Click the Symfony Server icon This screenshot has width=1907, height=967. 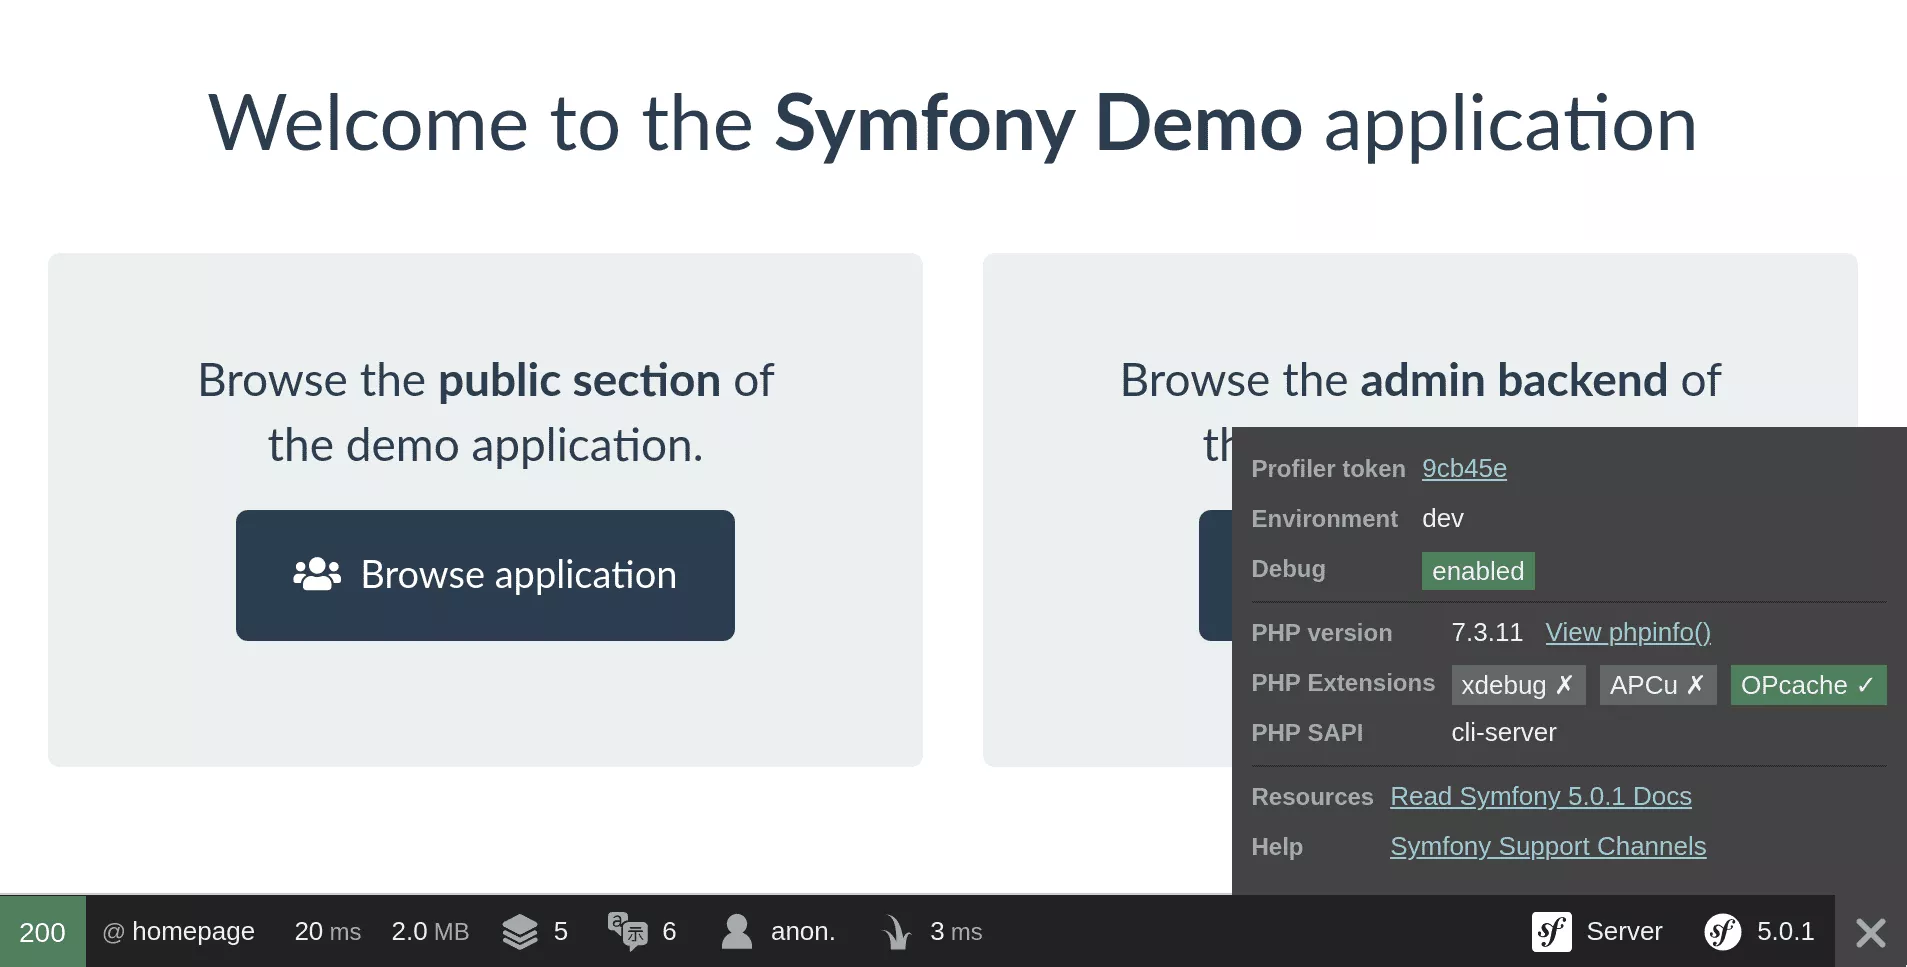click(x=1552, y=932)
